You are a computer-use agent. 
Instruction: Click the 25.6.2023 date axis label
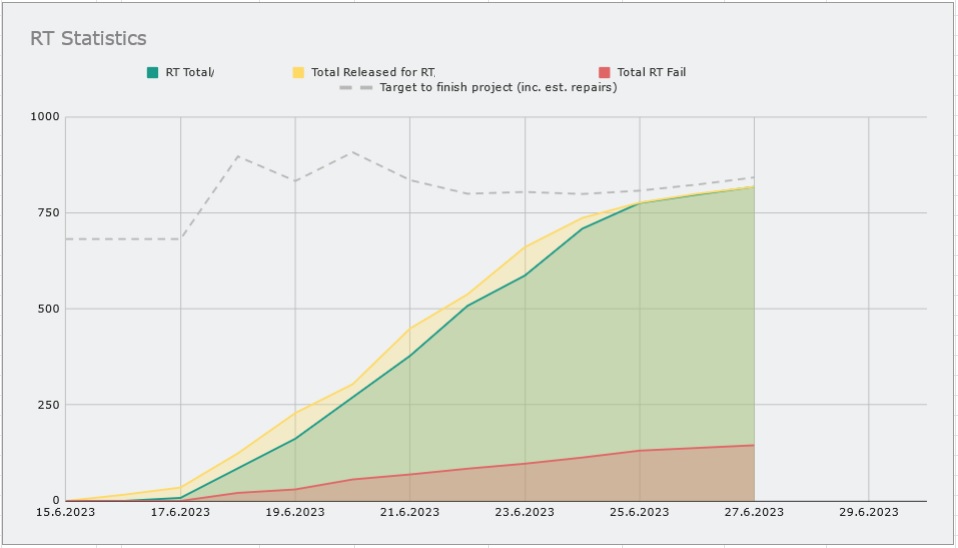[639, 512]
